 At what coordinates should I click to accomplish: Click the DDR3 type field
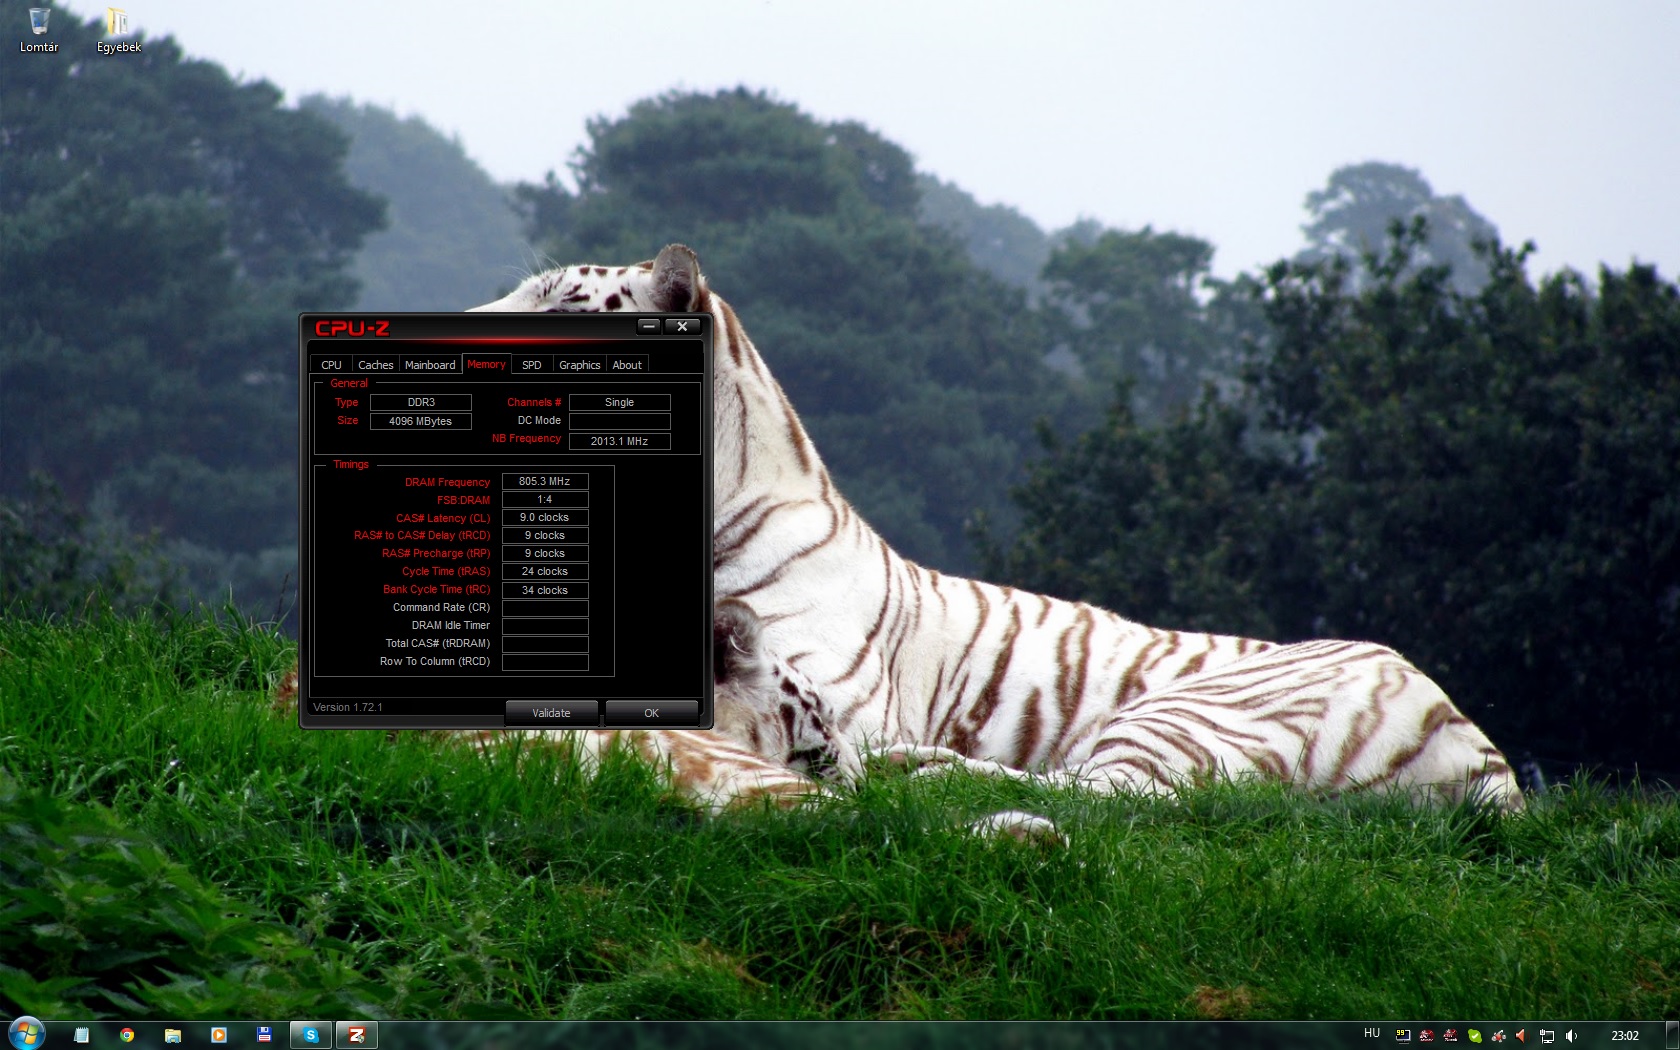pos(421,402)
